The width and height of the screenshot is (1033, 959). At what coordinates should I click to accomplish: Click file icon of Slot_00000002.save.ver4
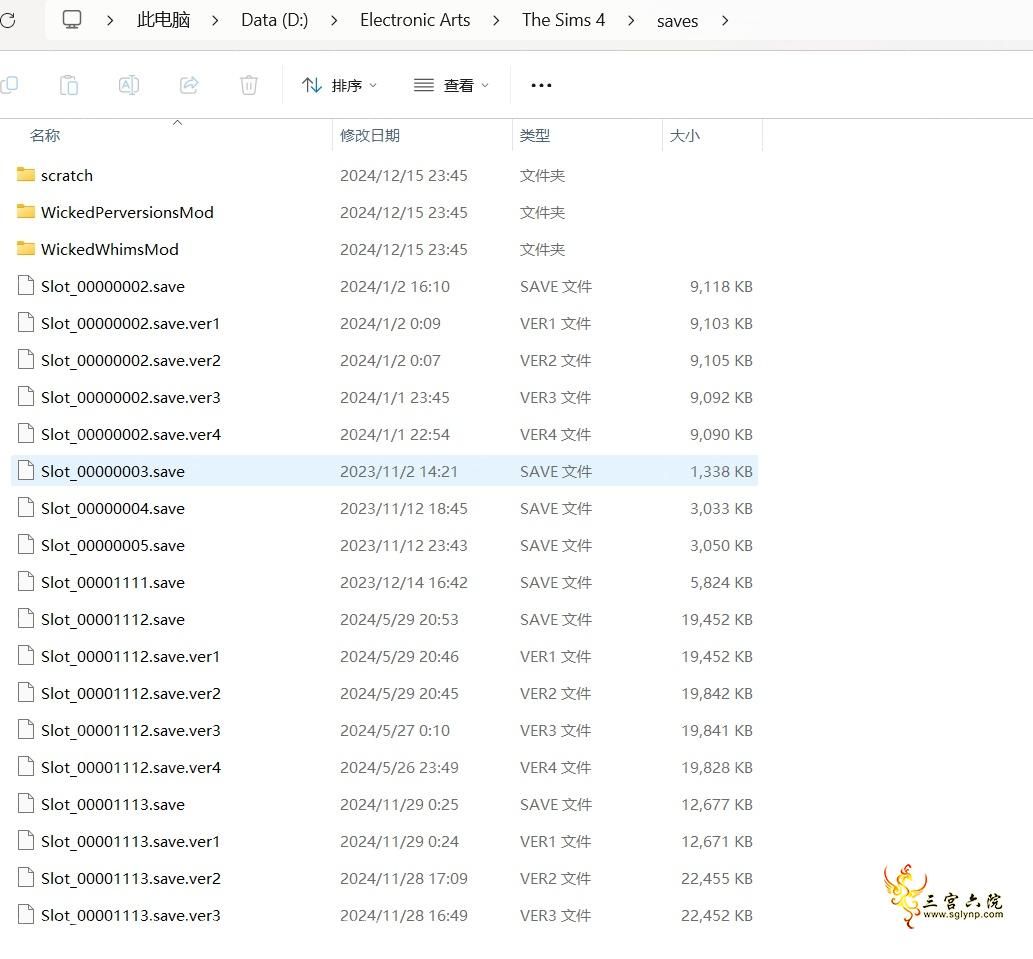26,433
